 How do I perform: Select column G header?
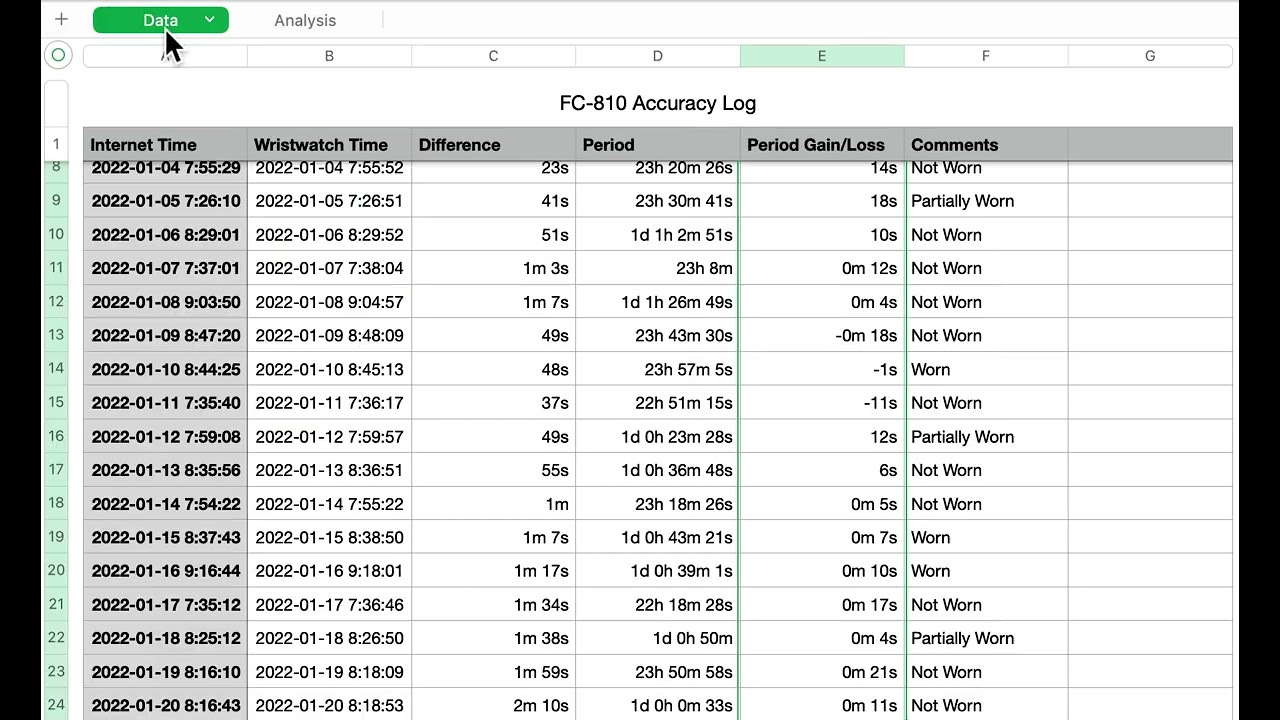(1149, 56)
